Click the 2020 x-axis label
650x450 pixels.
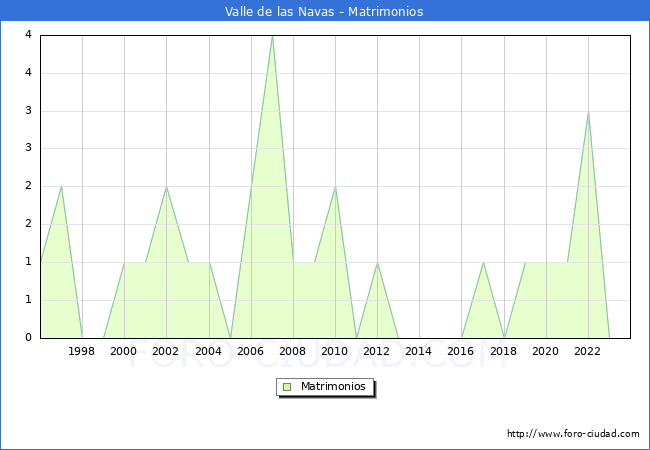pos(546,351)
